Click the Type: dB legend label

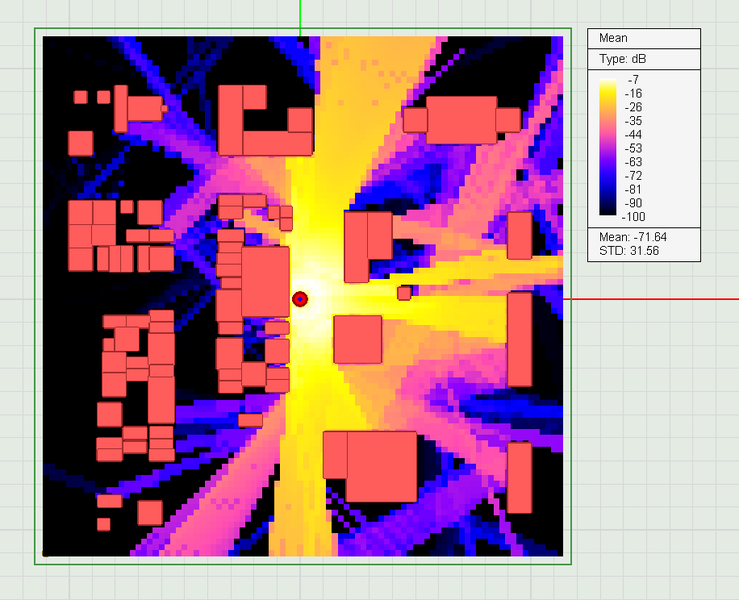pos(623,59)
